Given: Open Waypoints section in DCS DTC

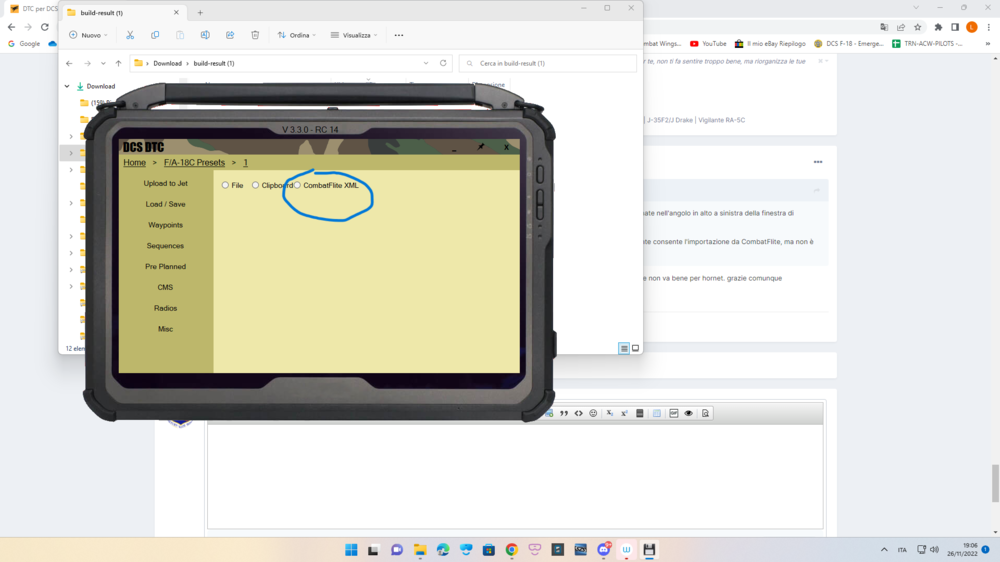Looking at the screenshot, I should [165, 225].
